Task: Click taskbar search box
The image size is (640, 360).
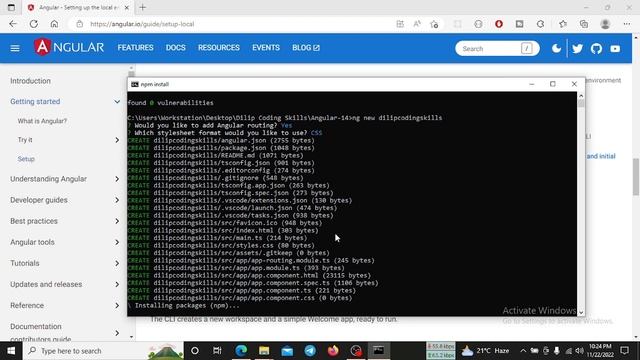Action: coord(103,351)
